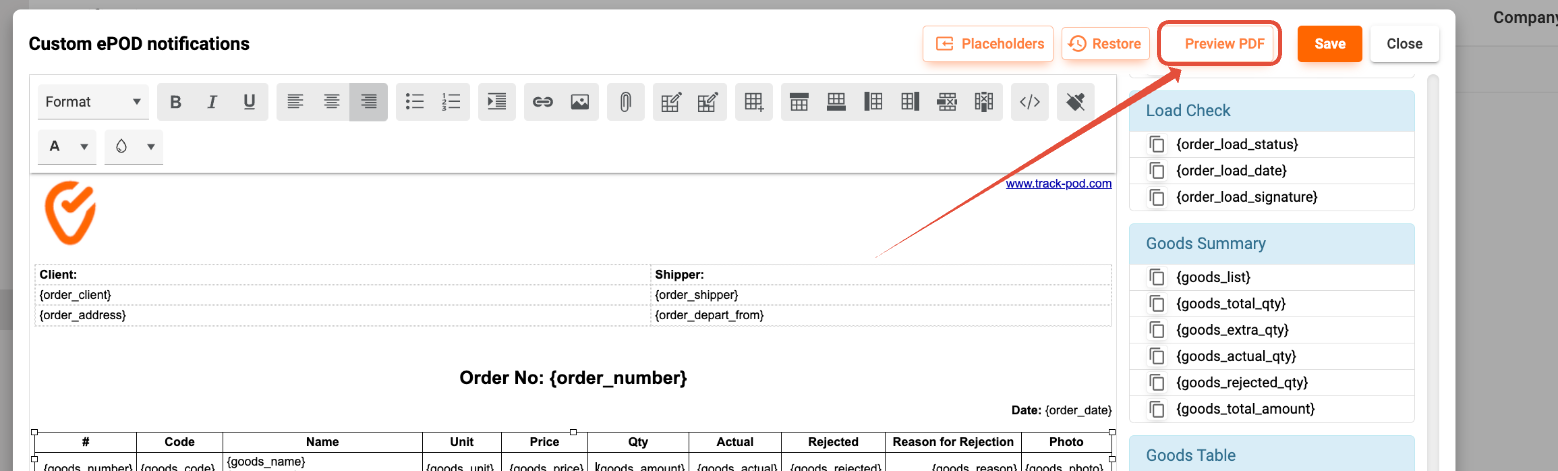1558x471 pixels.
Task: Open the background color dropdown
Action: [134, 146]
